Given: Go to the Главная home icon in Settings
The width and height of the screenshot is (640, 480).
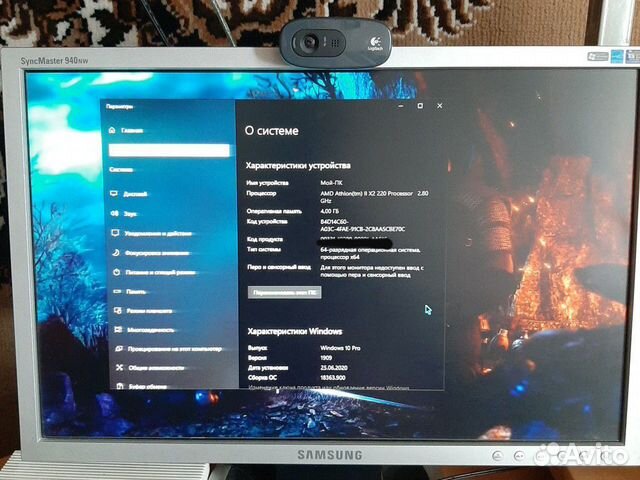Looking at the screenshot, I should 112,130.
